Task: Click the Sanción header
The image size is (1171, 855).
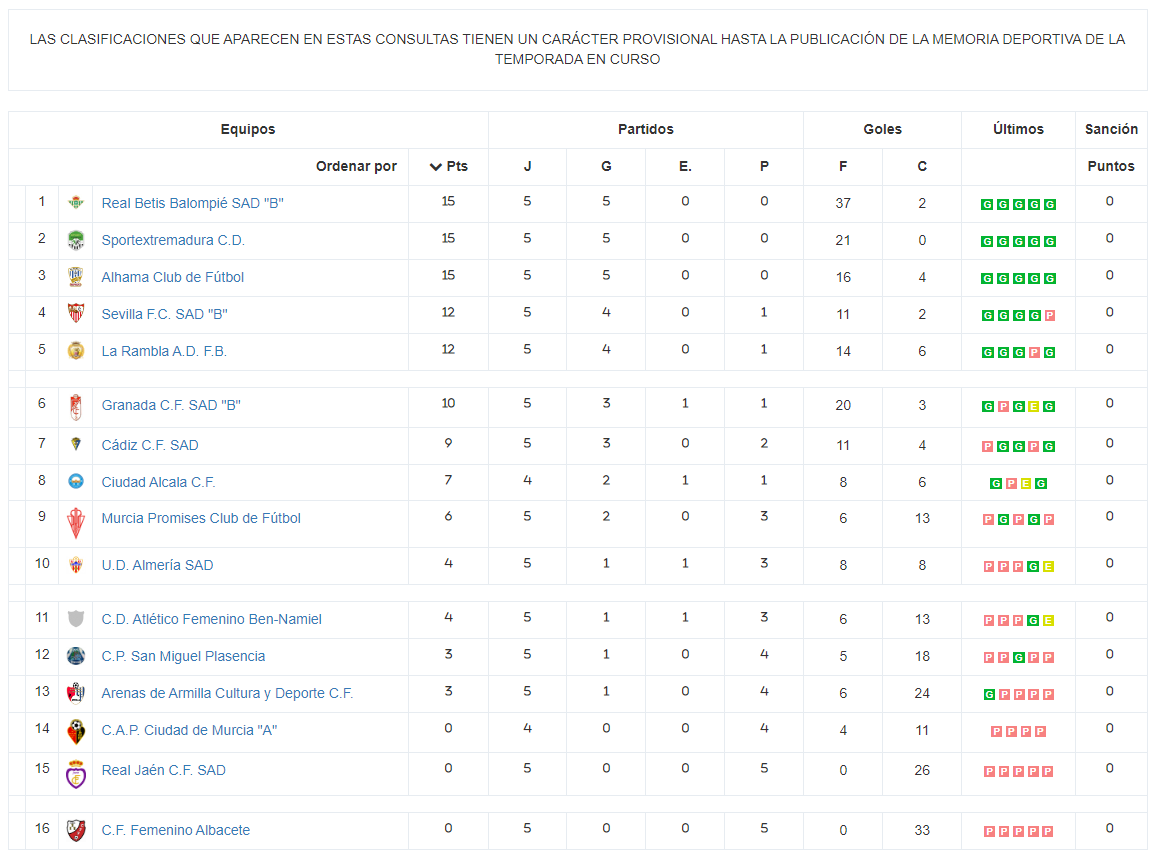Action: click(1111, 129)
